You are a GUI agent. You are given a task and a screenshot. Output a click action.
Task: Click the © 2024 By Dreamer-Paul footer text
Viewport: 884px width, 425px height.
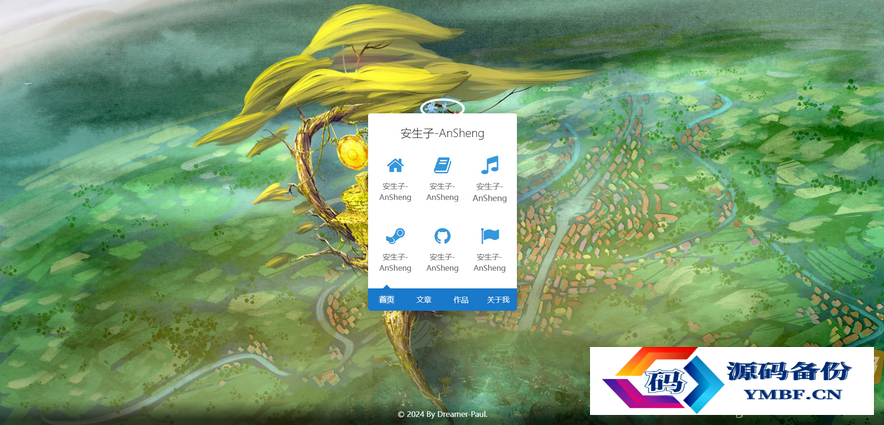coord(443,414)
